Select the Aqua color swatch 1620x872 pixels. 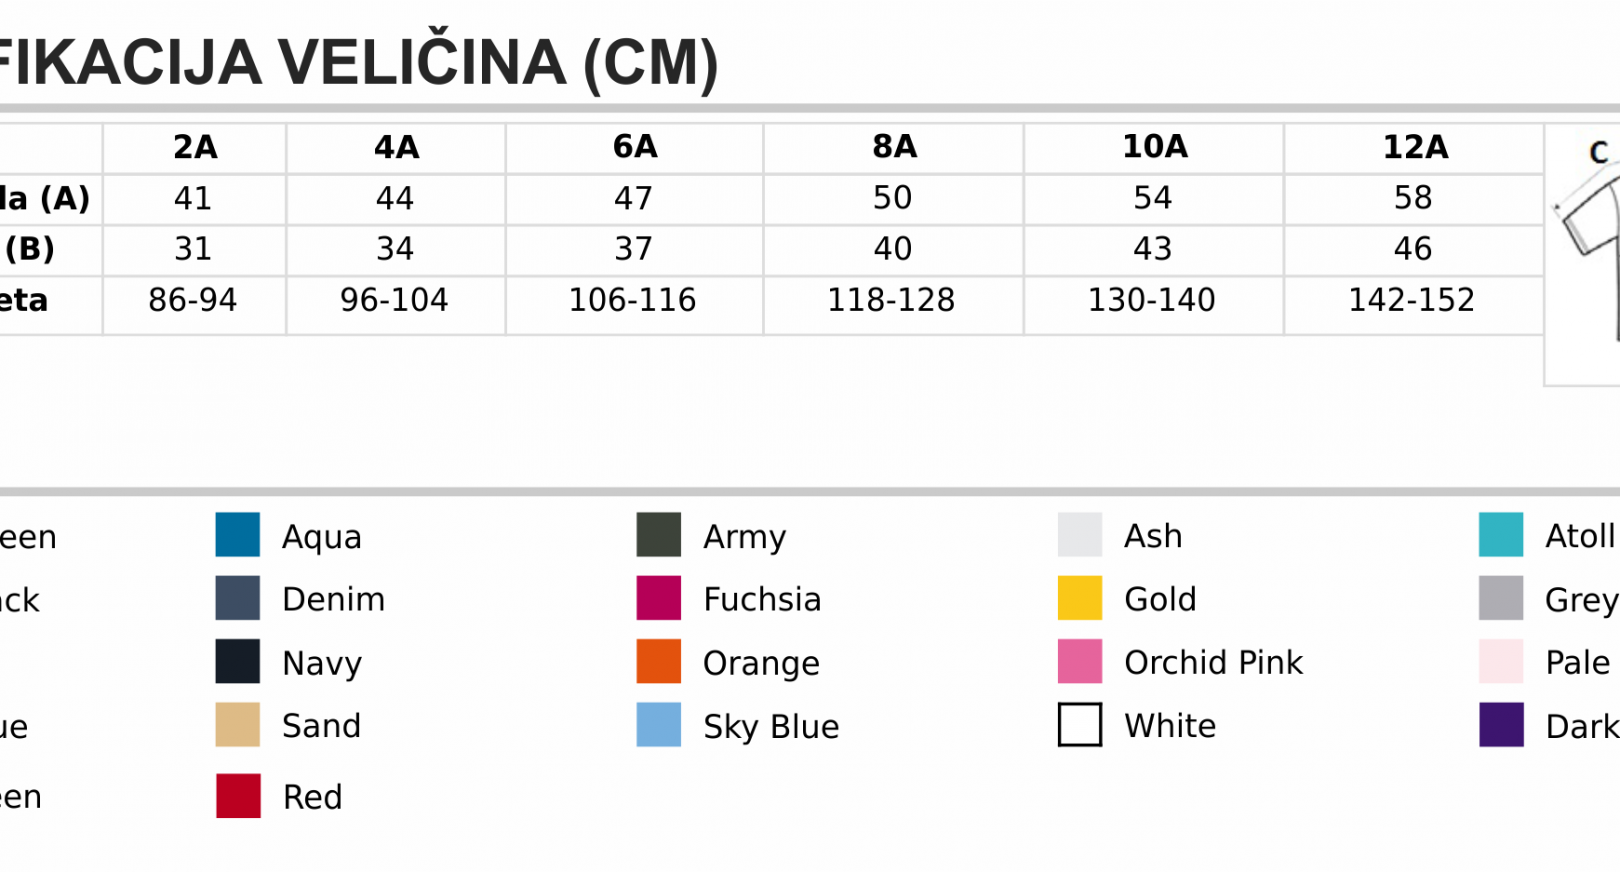click(x=238, y=535)
